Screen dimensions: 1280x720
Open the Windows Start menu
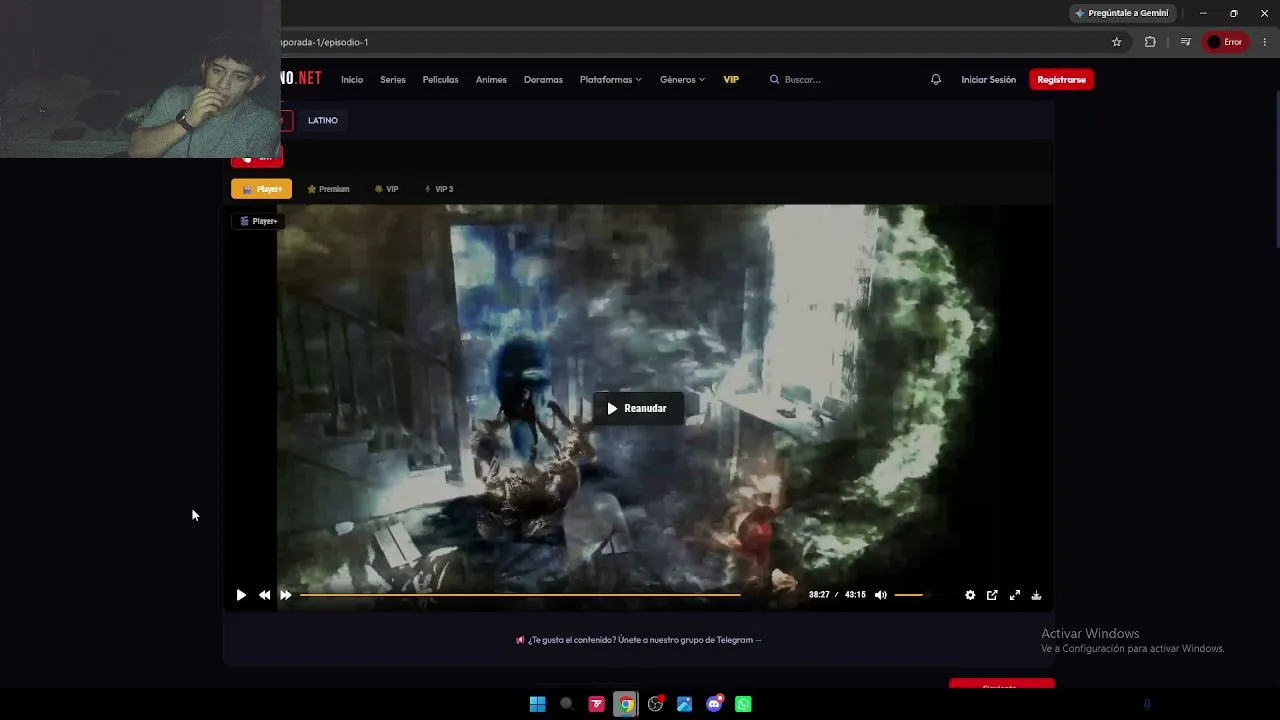(537, 704)
